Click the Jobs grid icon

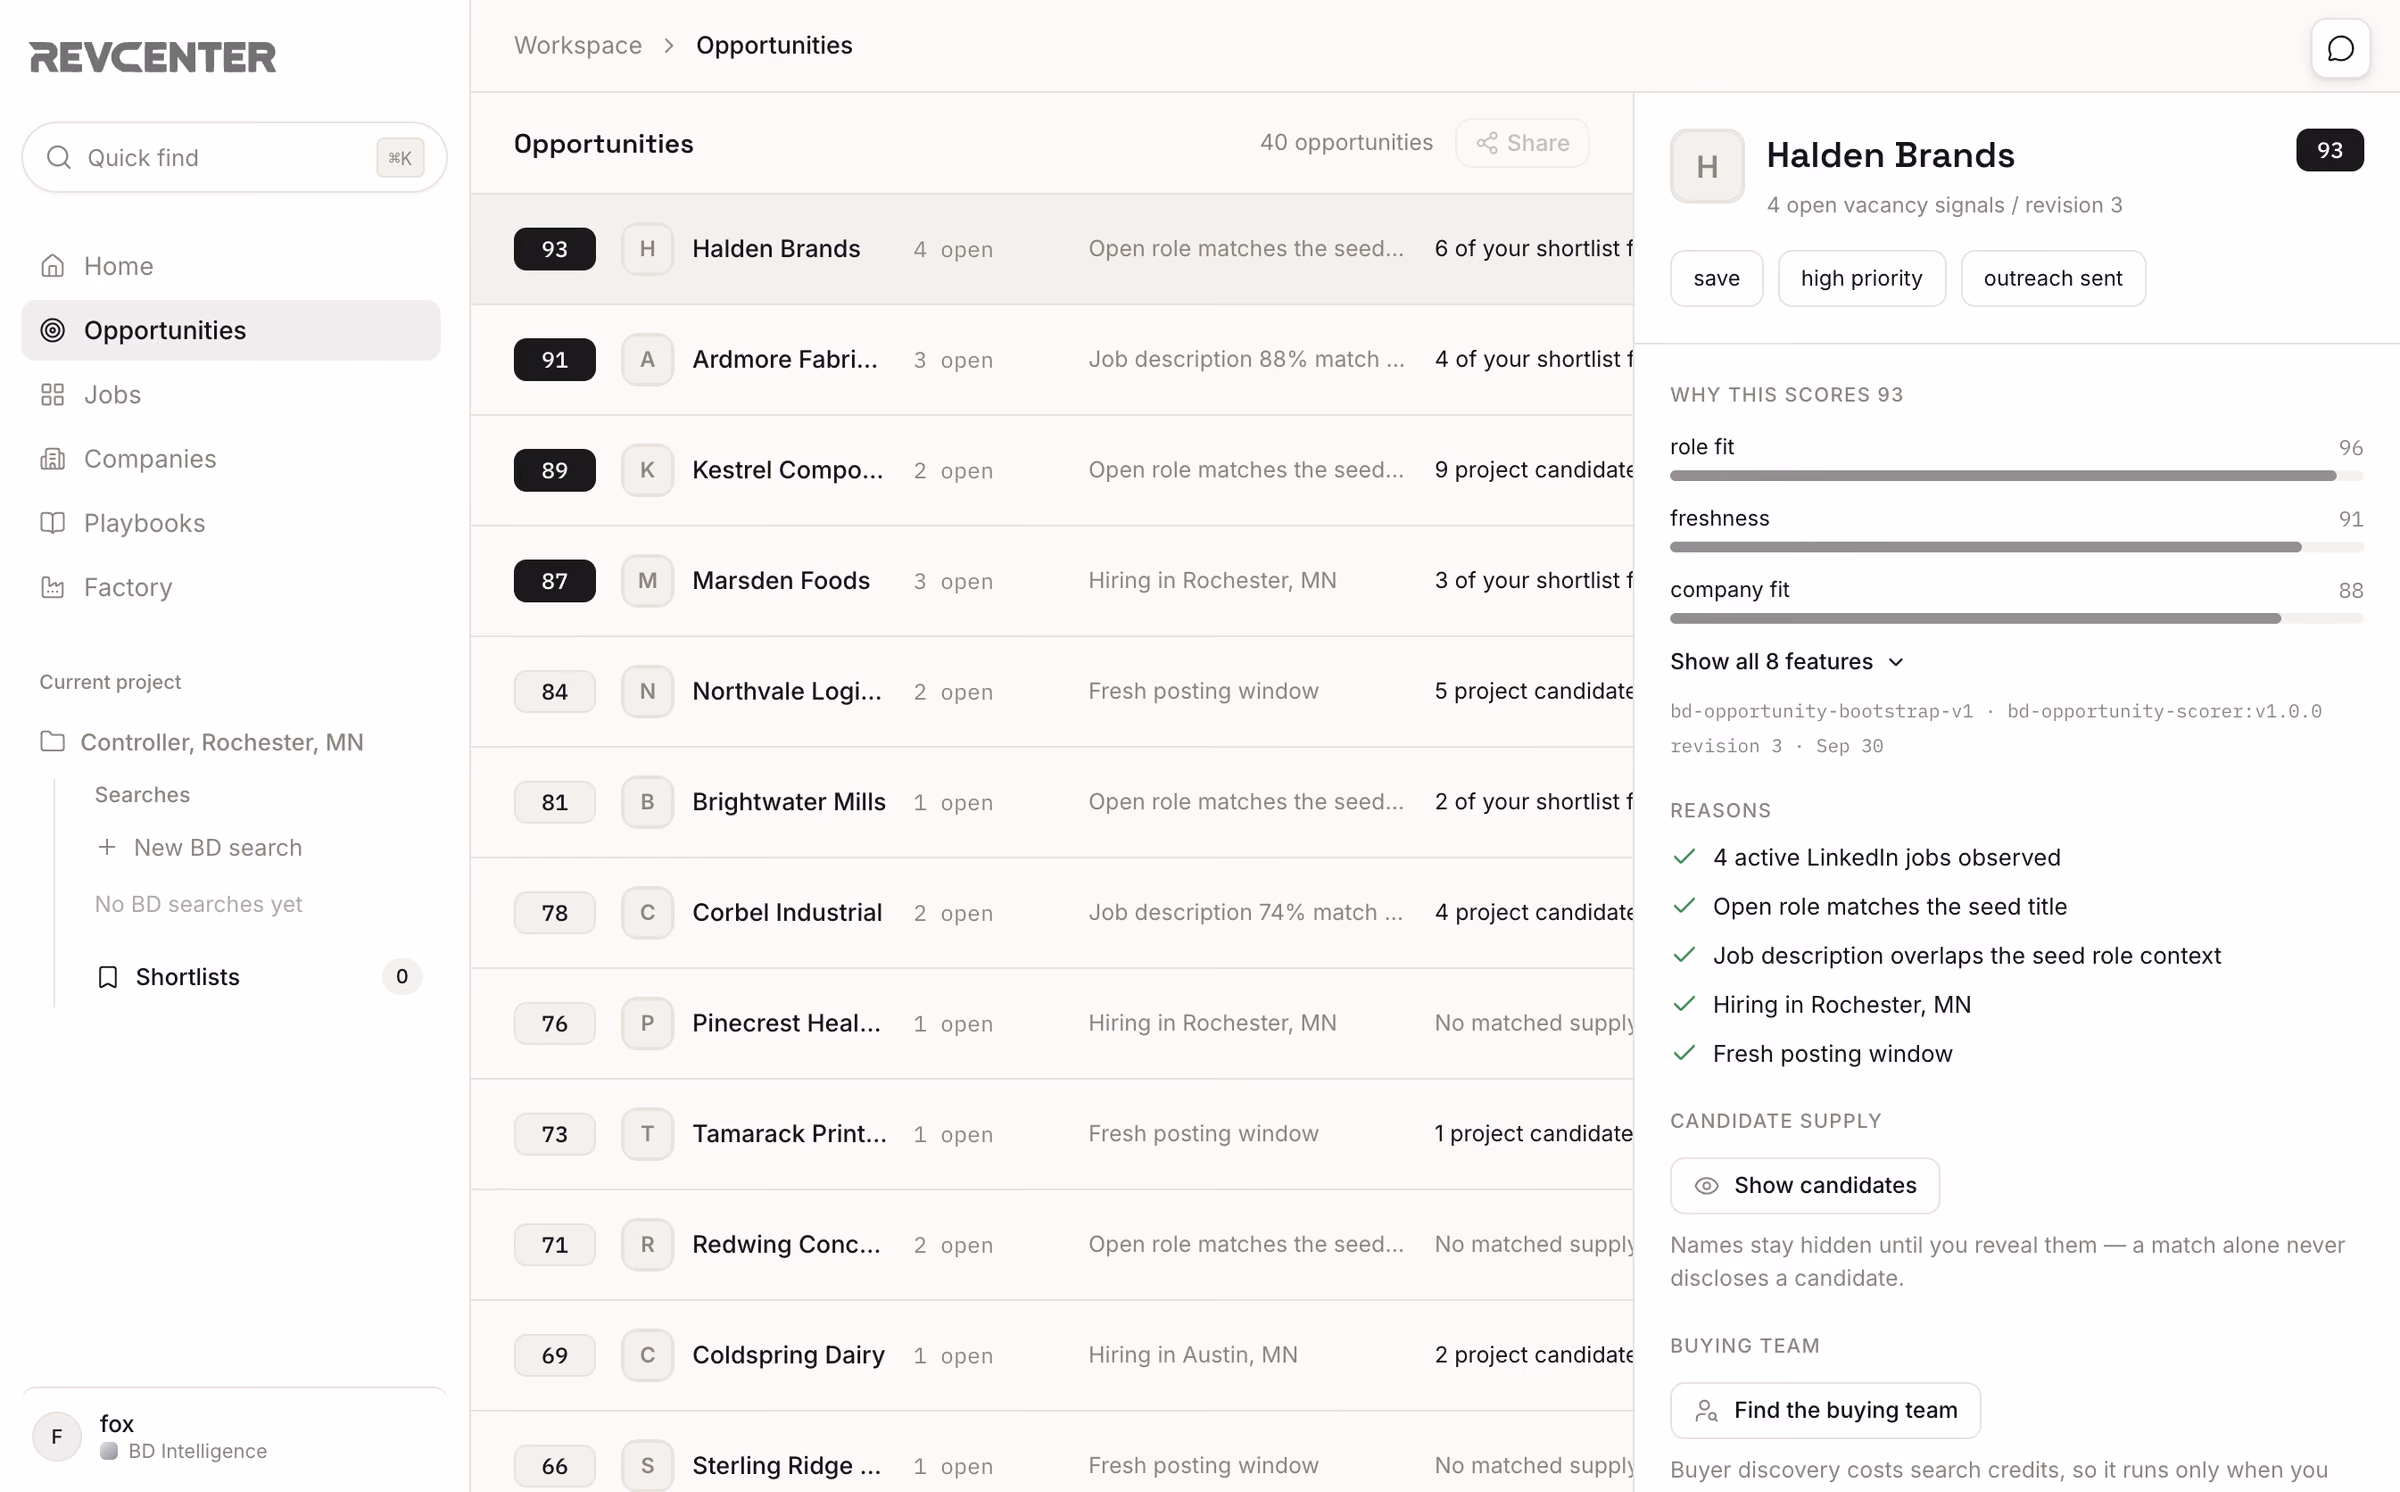click(53, 394)
